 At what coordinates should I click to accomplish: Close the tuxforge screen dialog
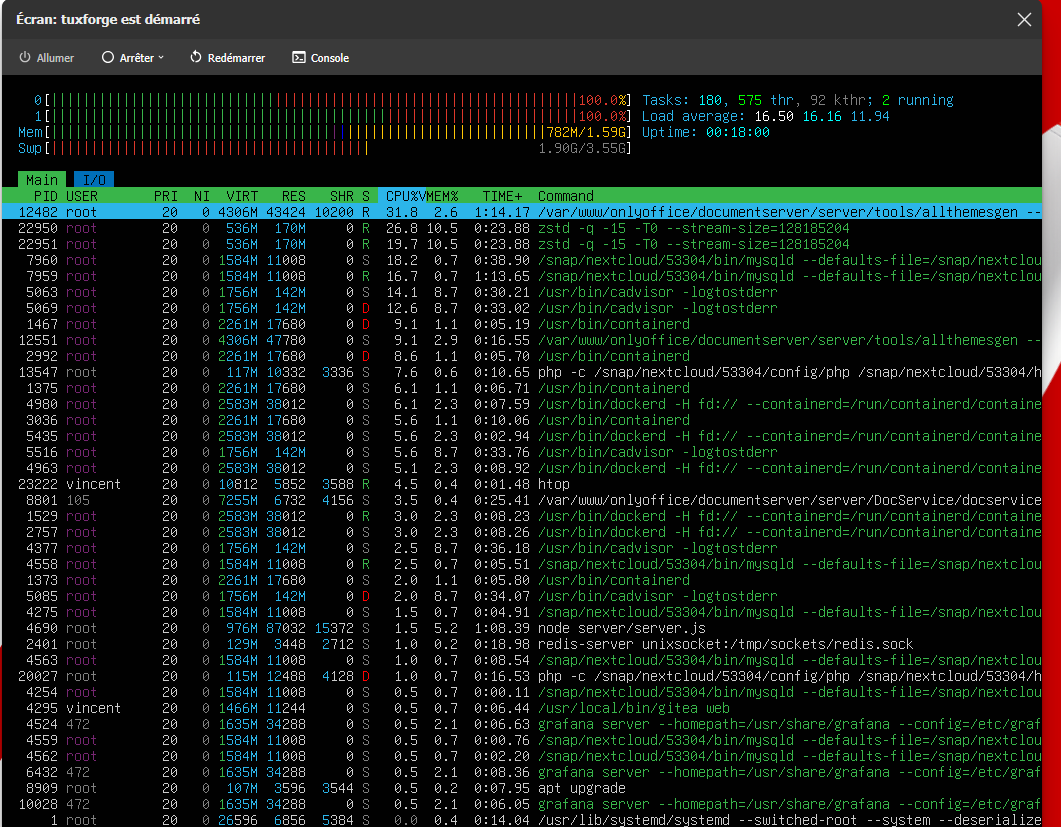click(x=1024, y=20)
